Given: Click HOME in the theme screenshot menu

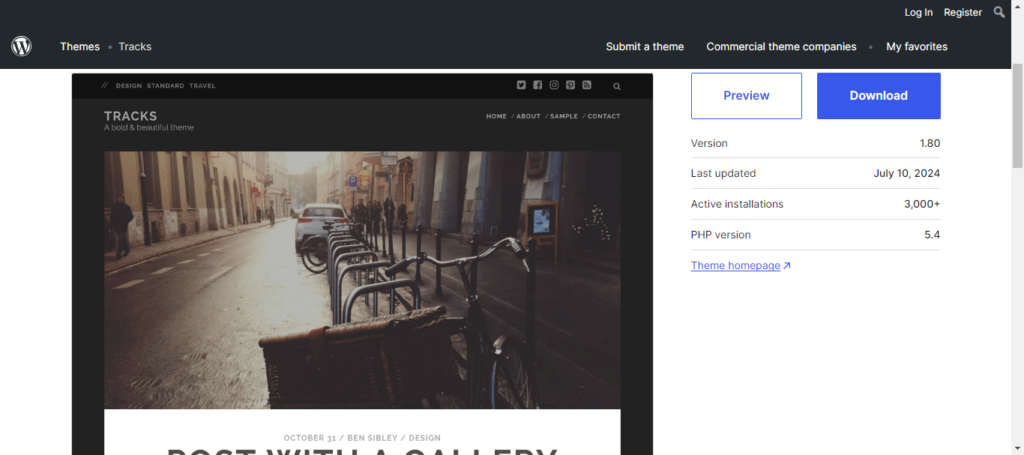Looking at the screenshot, I should point(496,116).
